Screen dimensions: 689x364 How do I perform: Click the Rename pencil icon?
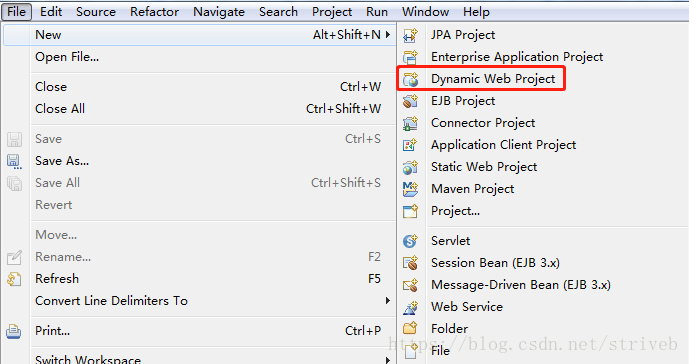pos(14,257)
